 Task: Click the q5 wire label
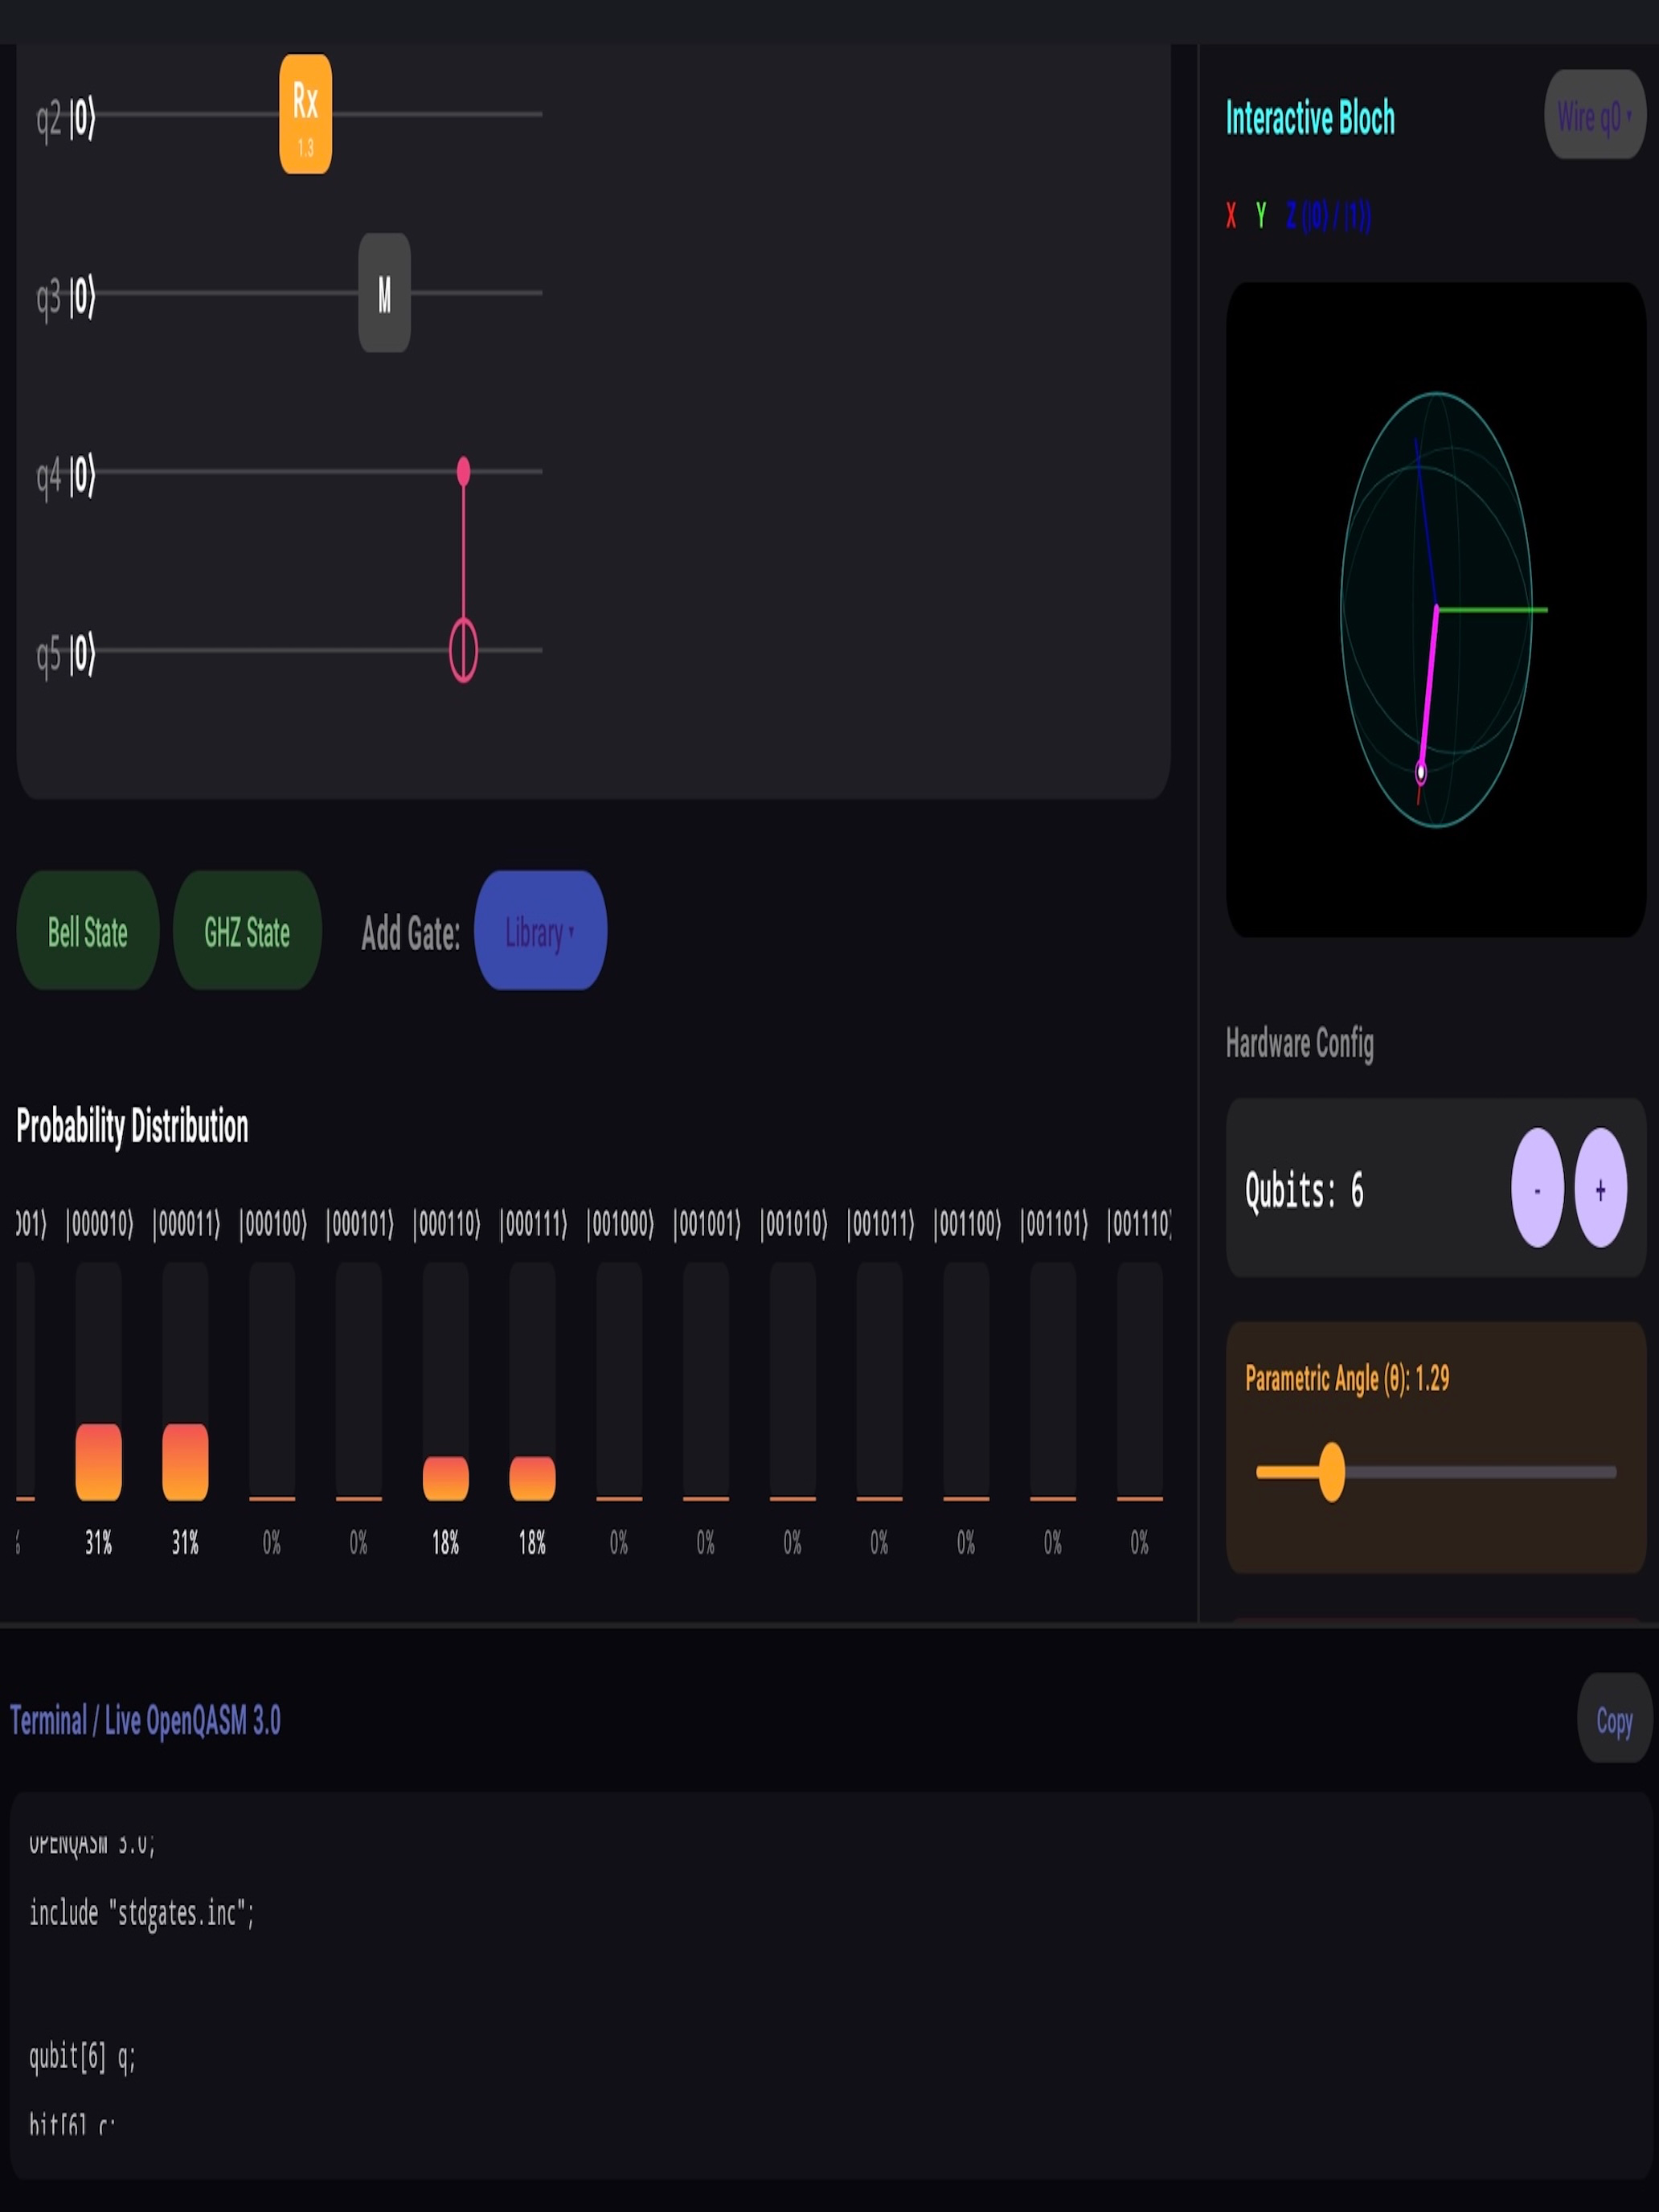tap(66, 654)
